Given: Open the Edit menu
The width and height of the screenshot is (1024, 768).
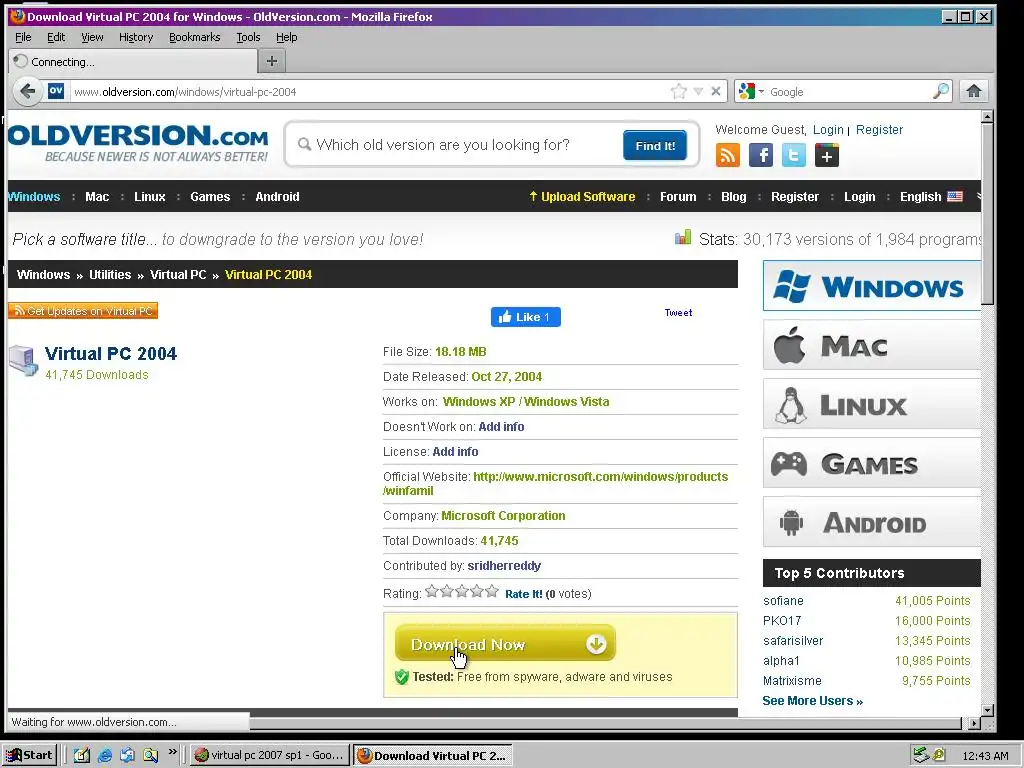Looking at the screenshot, I should point(56,37).
